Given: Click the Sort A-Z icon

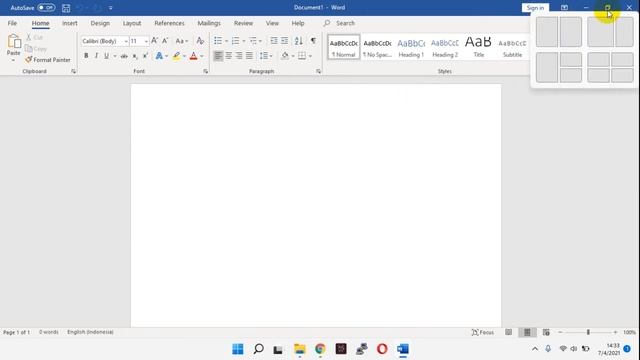Looking at the screenshot, I should 299,41.
